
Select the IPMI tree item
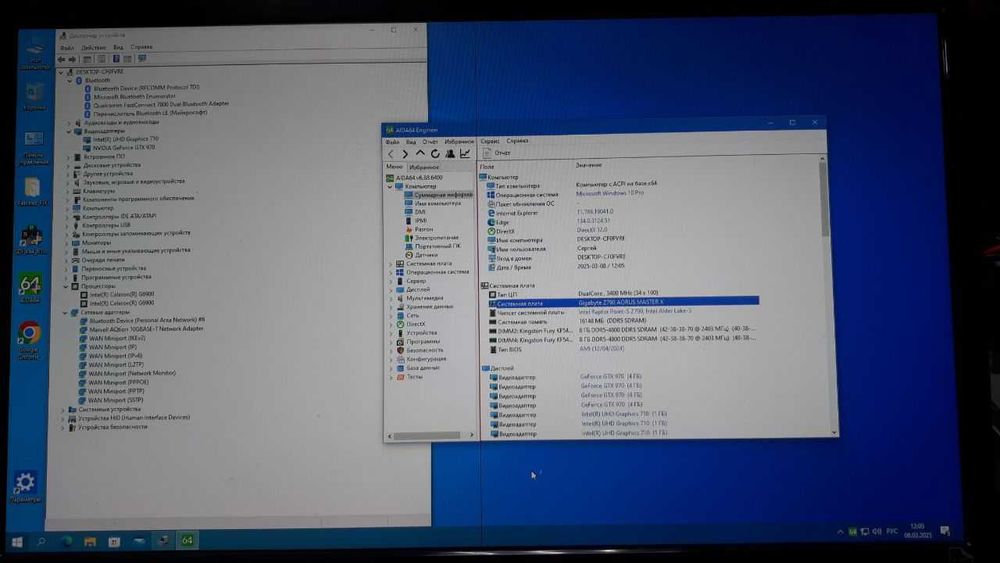pyautogui.click(x=416, y=221)
